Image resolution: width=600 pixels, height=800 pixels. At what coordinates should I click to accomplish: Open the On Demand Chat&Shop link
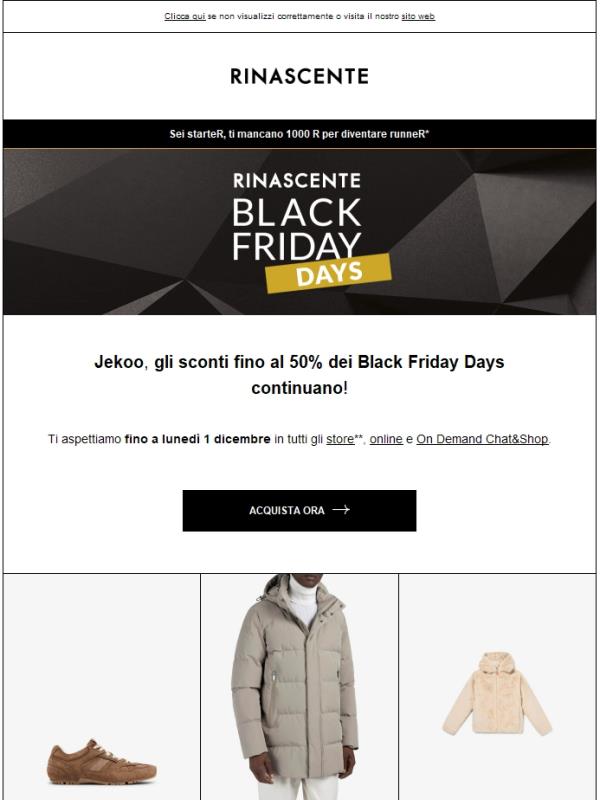(x=482, y=439)
